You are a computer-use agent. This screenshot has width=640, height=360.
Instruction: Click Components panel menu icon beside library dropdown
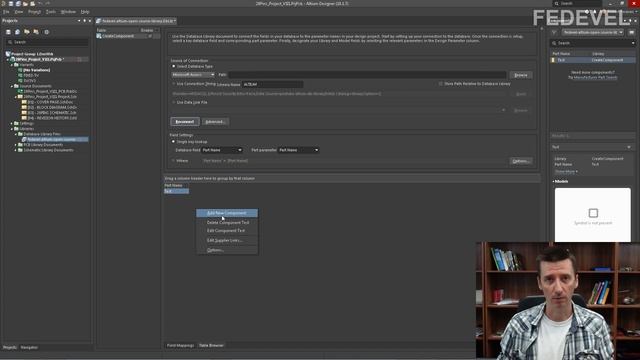point(631,32)
